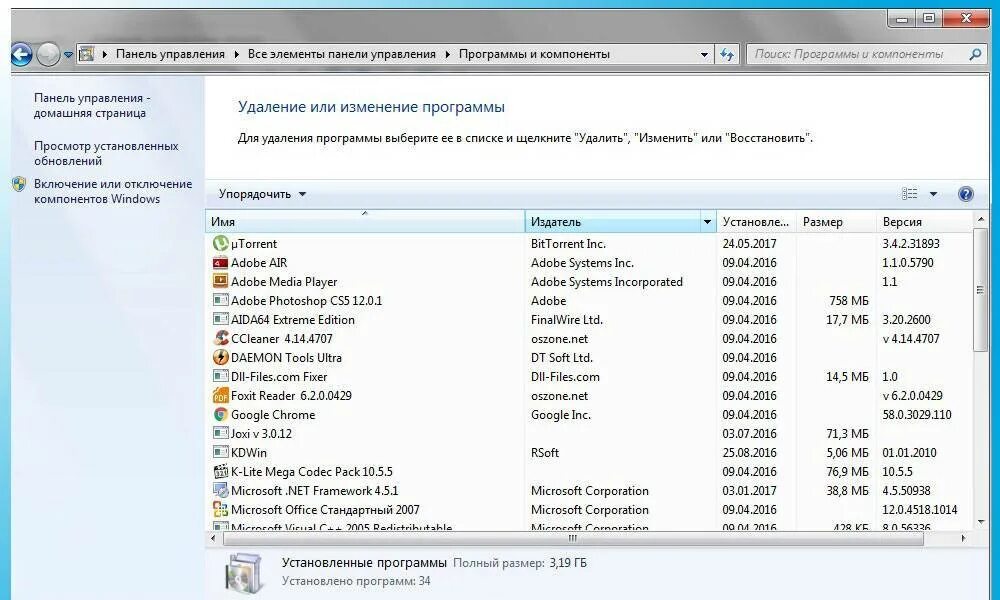The width and height of the screenshot is (1000, 600).
Task: Click the horizontal scrollbar thumb
Action: (573, 538)
